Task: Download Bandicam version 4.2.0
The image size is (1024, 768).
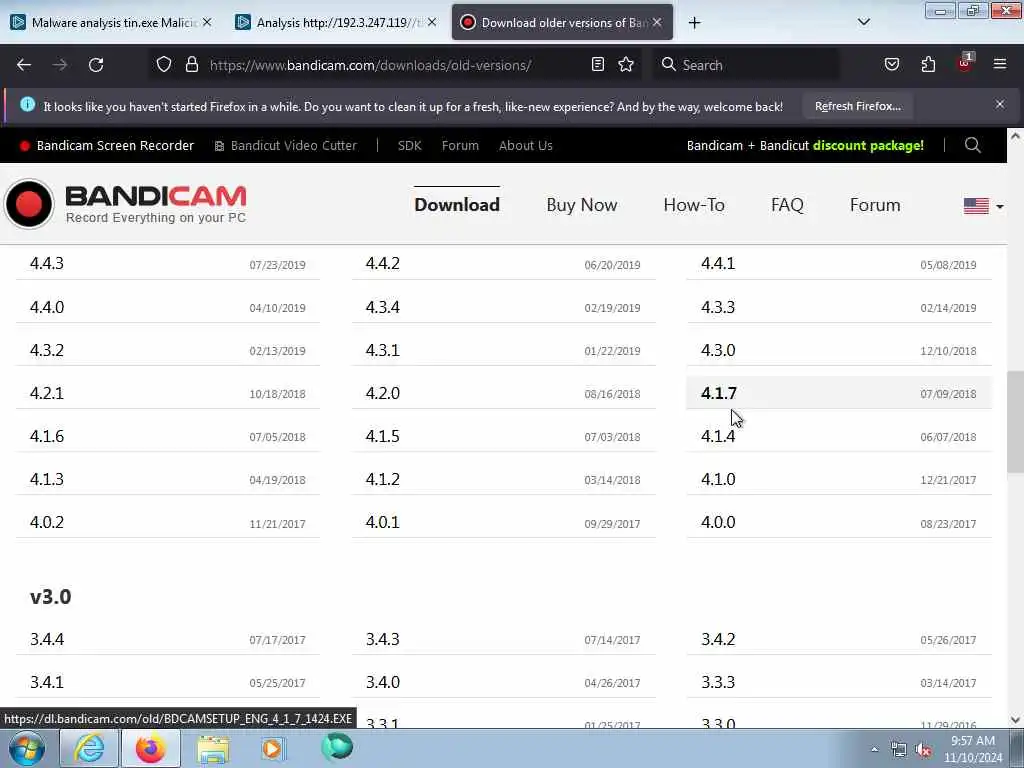Action: [504, 393]
